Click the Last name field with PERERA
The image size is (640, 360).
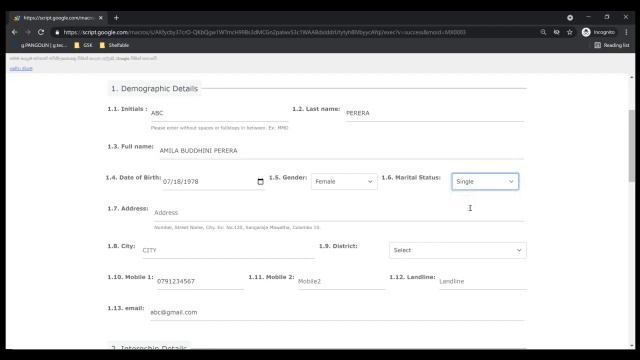click(435, 113)
